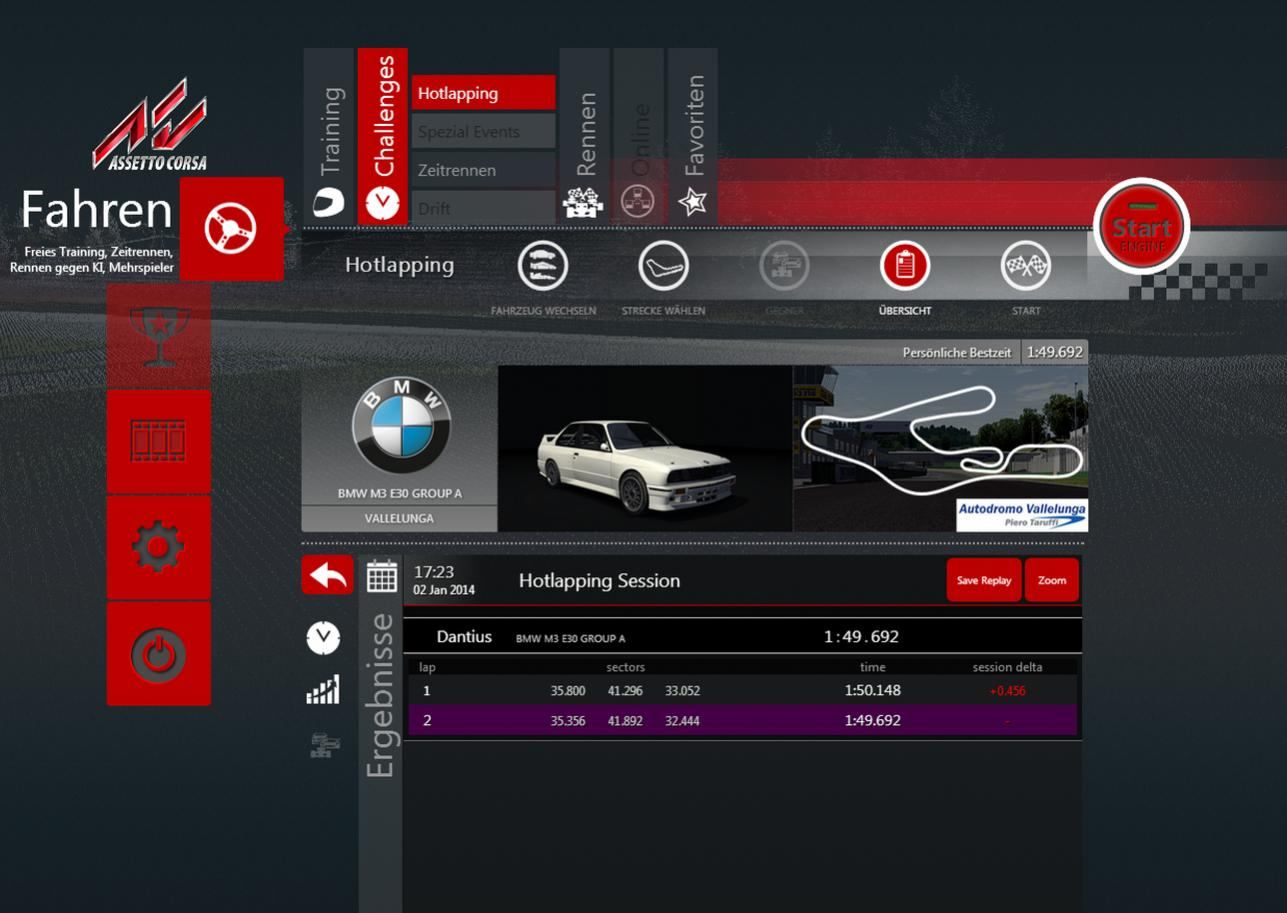Click the clock icon in results sidebar
This screenshot has width=1287, height=913.
click(x=323, y=637)
